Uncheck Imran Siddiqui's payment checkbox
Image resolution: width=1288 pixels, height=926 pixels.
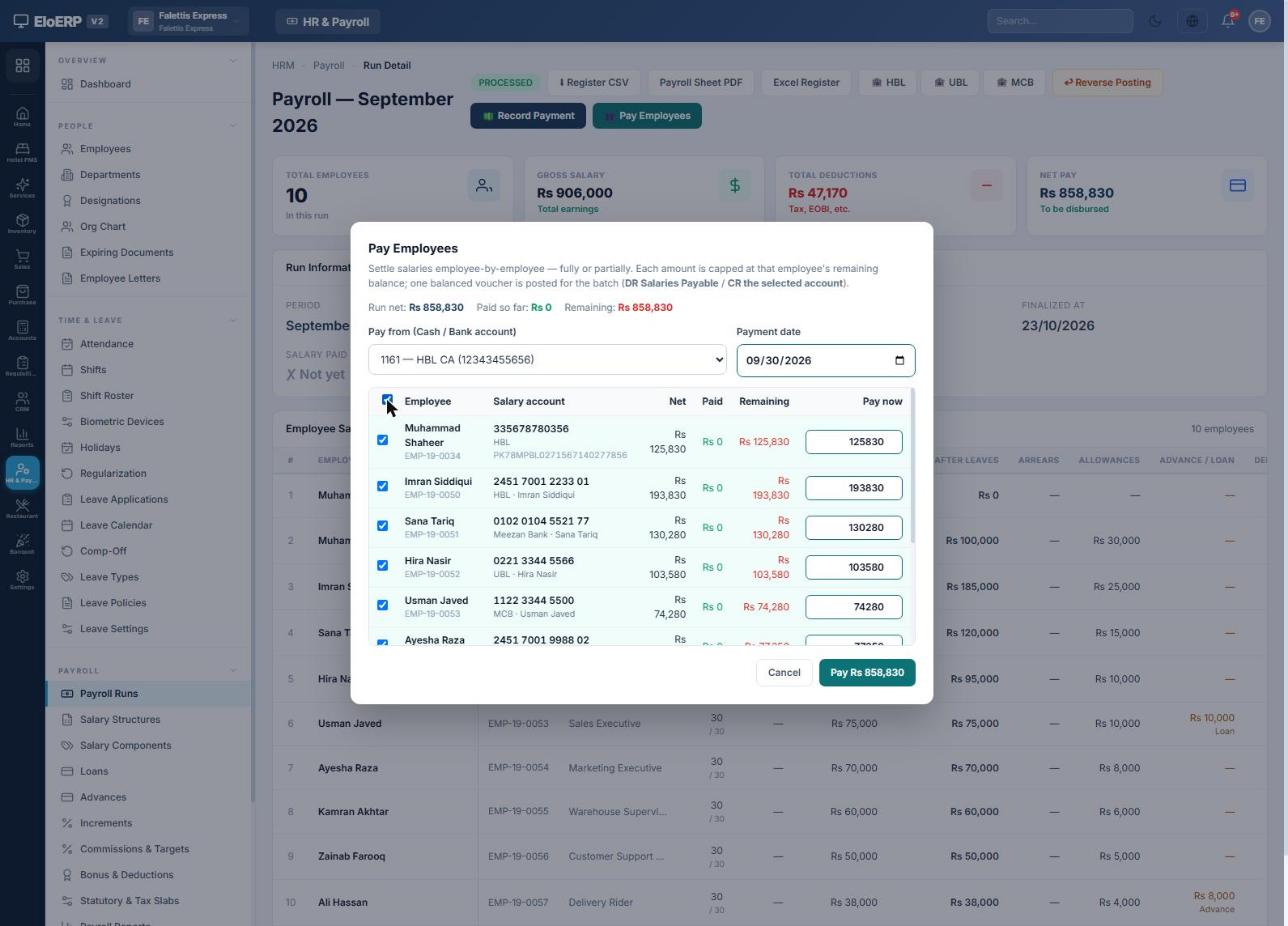(x=382, y=486)
